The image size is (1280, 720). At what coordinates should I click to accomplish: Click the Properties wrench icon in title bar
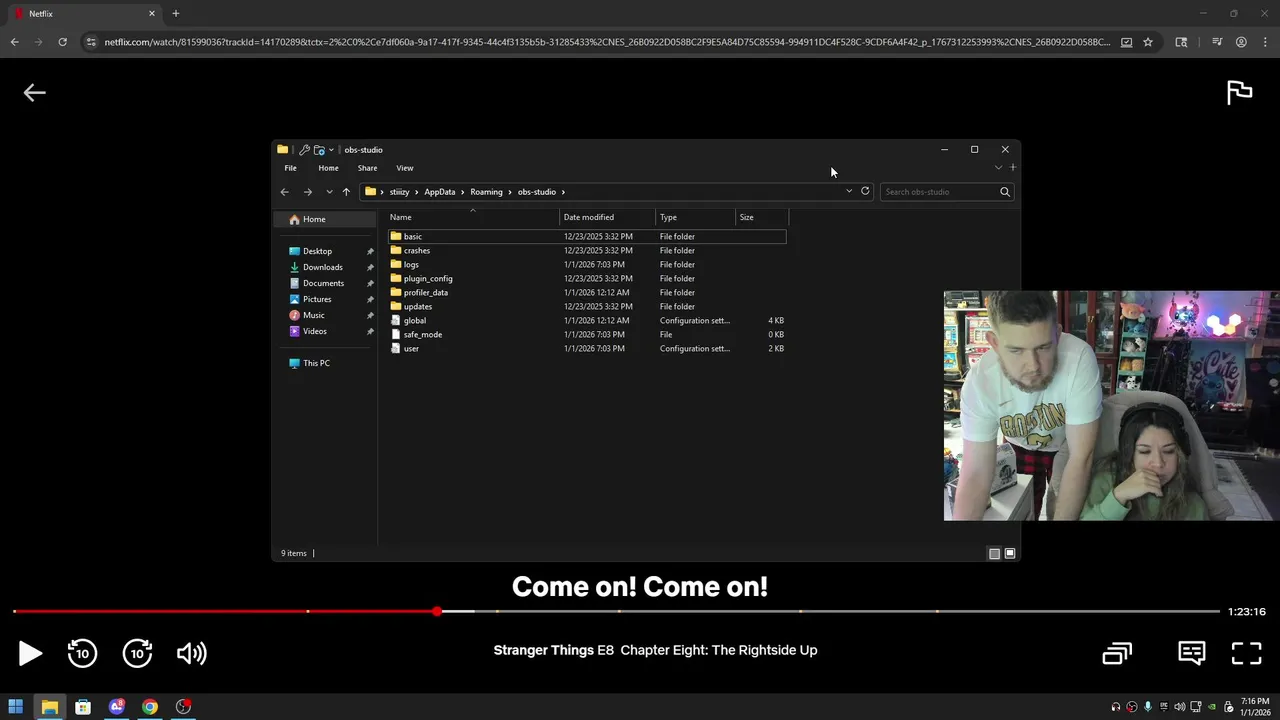point(304,150)
